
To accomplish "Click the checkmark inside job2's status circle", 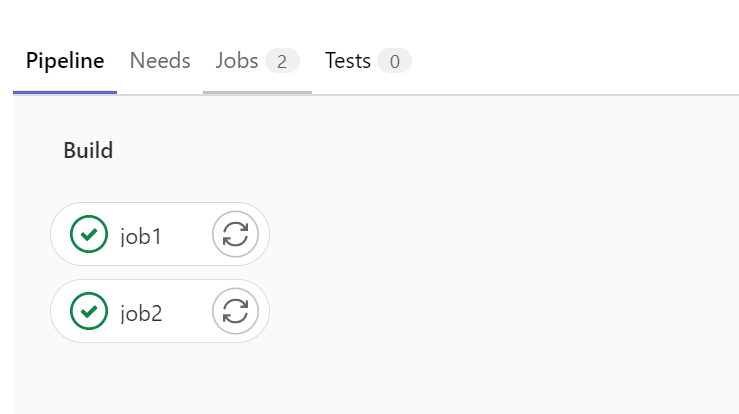I will [x=89, y=311].
